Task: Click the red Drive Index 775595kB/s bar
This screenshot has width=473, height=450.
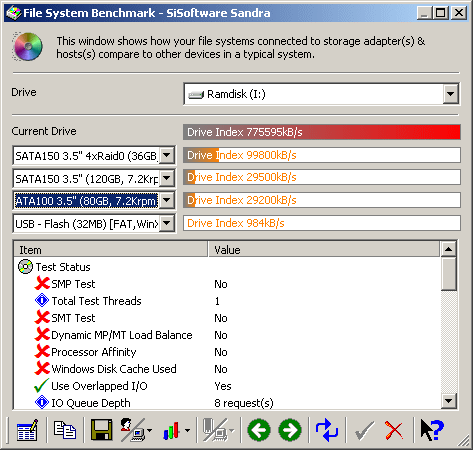Action: click(322, 132)
